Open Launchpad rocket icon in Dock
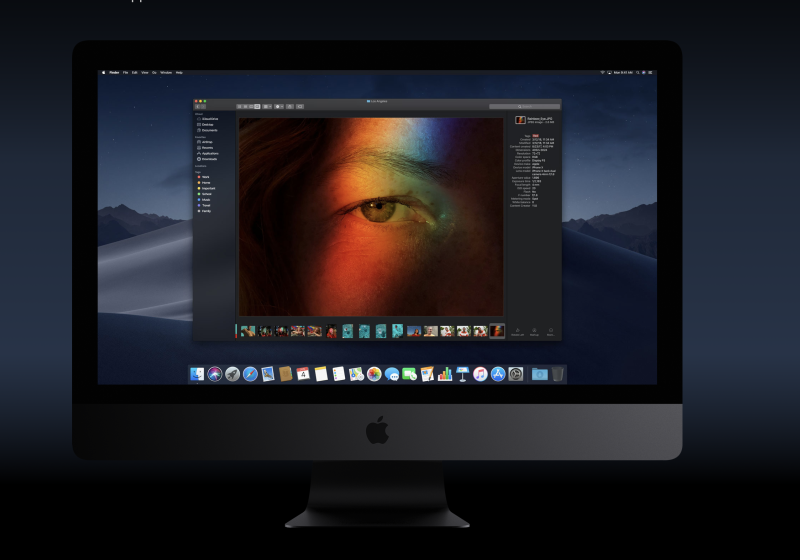 [233, 374]
